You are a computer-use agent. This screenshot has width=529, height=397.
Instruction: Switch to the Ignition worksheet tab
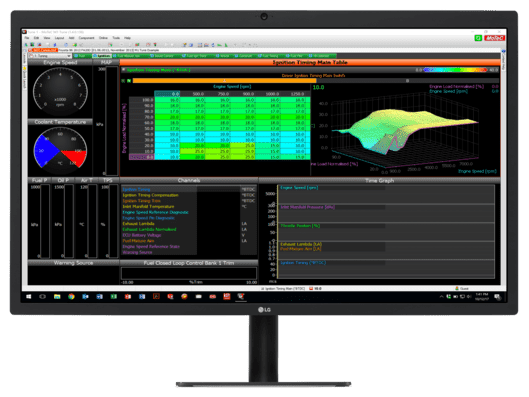point(102,56)
